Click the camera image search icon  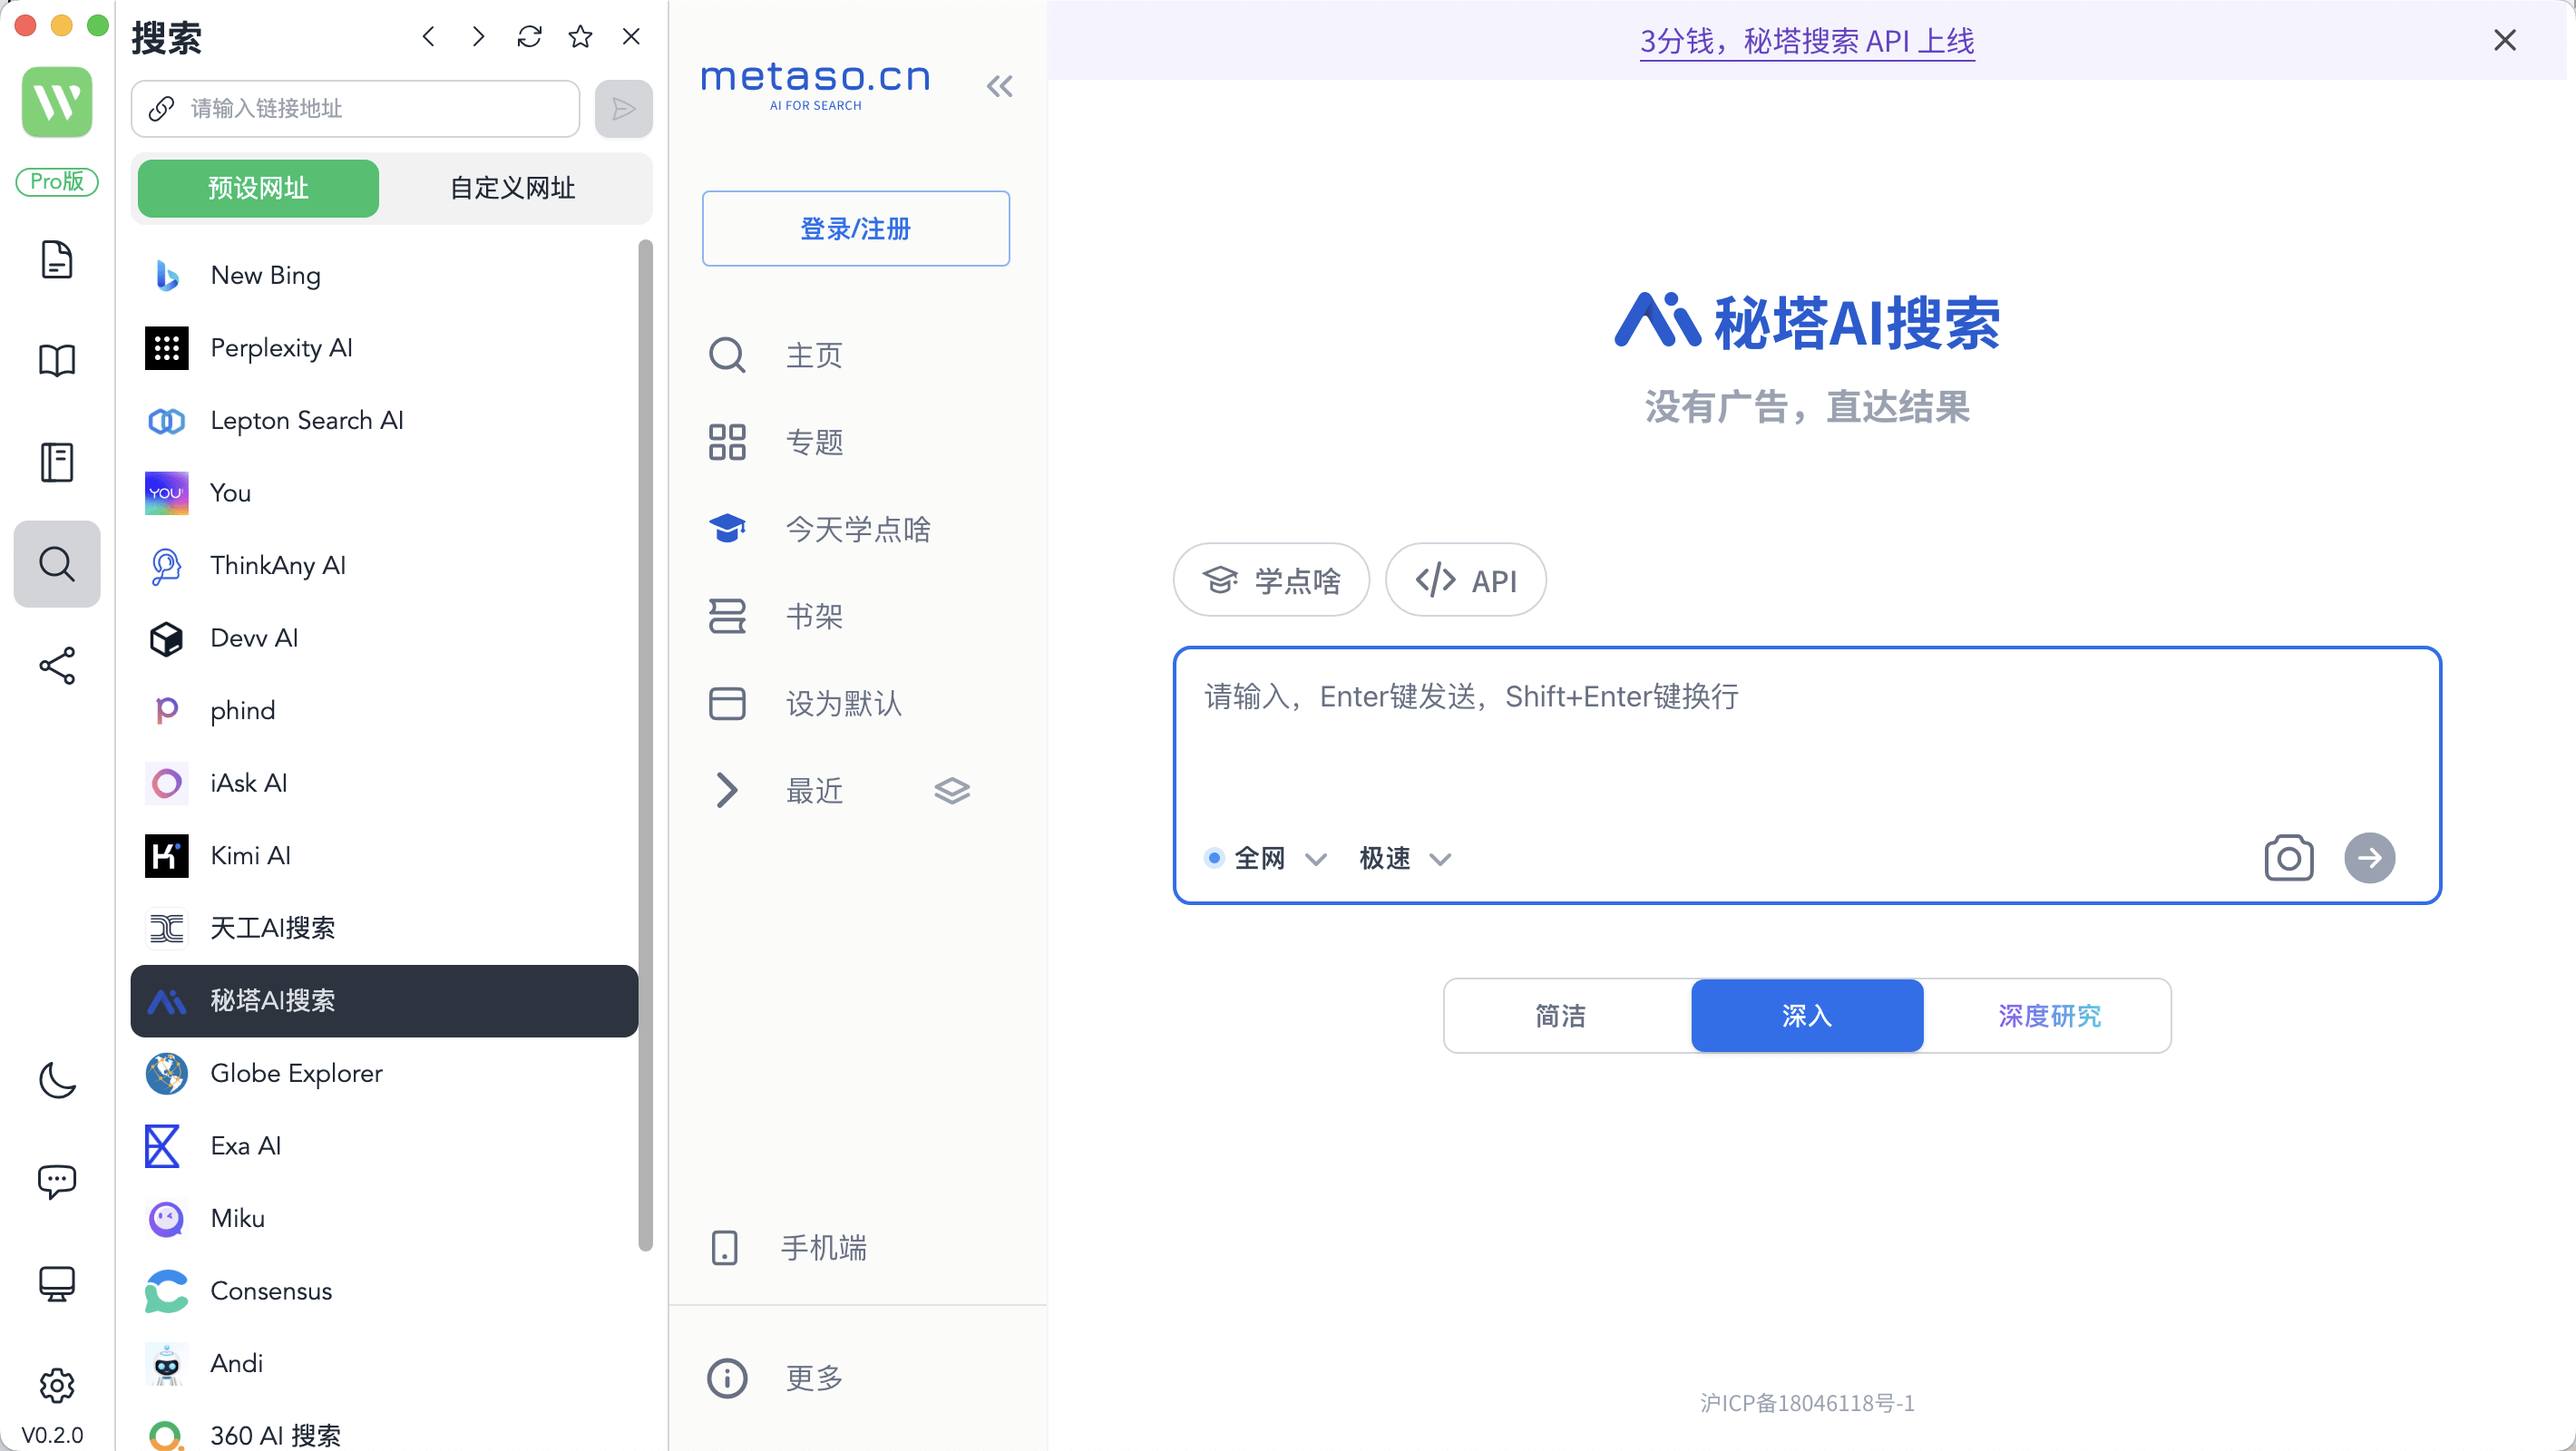pyautogui.click(x=2288, y=857)
